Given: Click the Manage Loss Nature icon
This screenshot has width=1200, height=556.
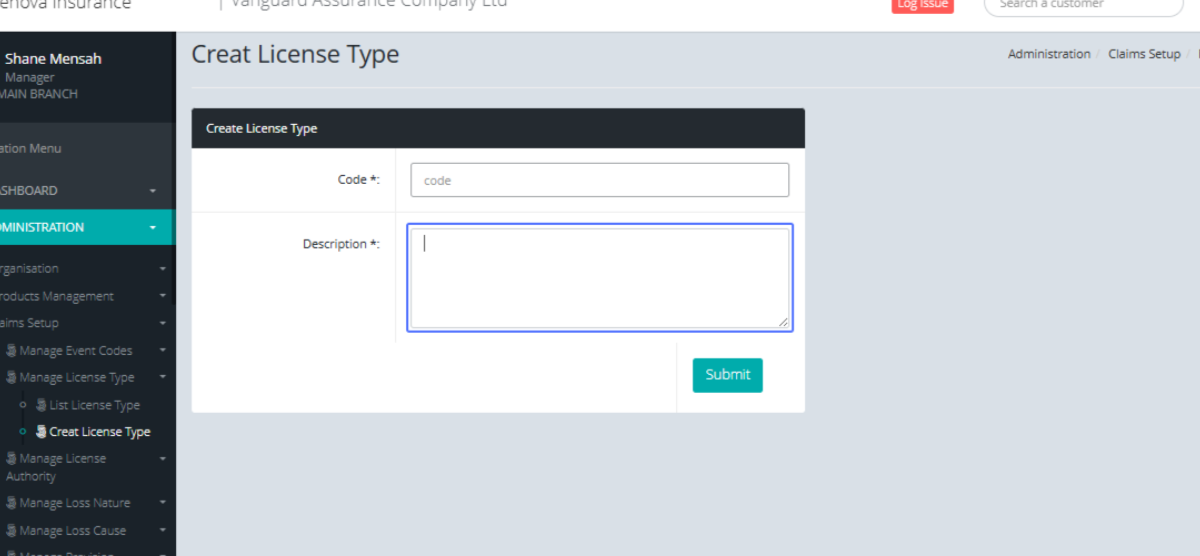Looking at the screenshot, I should point(11,503).
